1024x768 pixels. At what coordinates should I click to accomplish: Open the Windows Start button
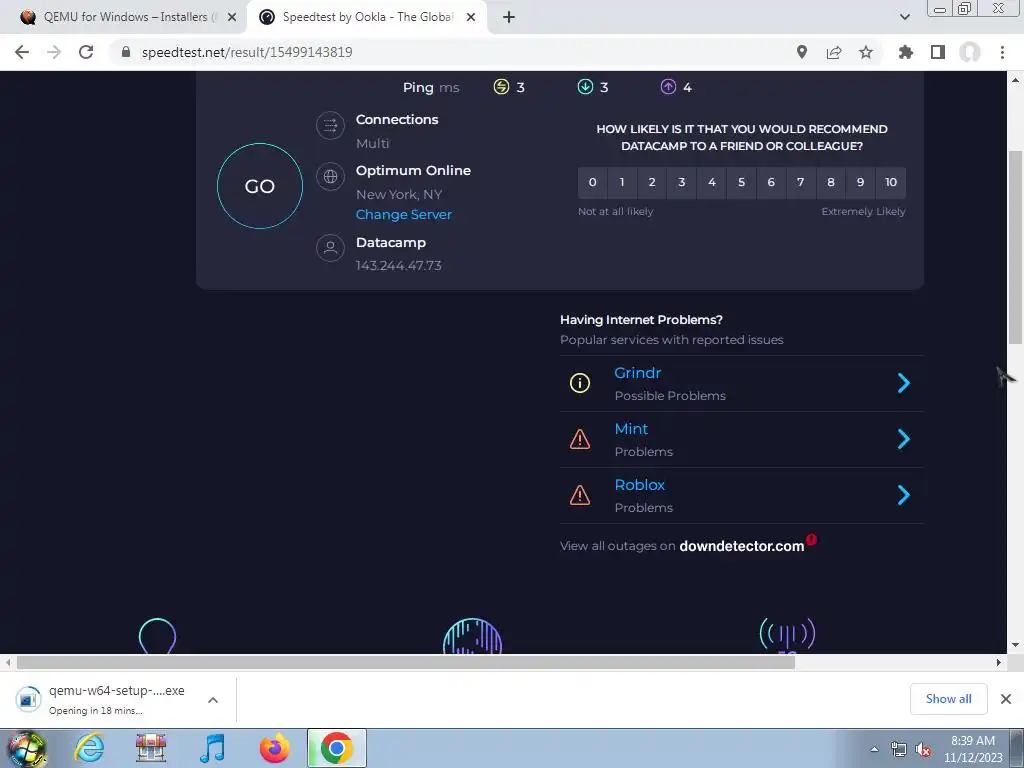click(26, 749)
